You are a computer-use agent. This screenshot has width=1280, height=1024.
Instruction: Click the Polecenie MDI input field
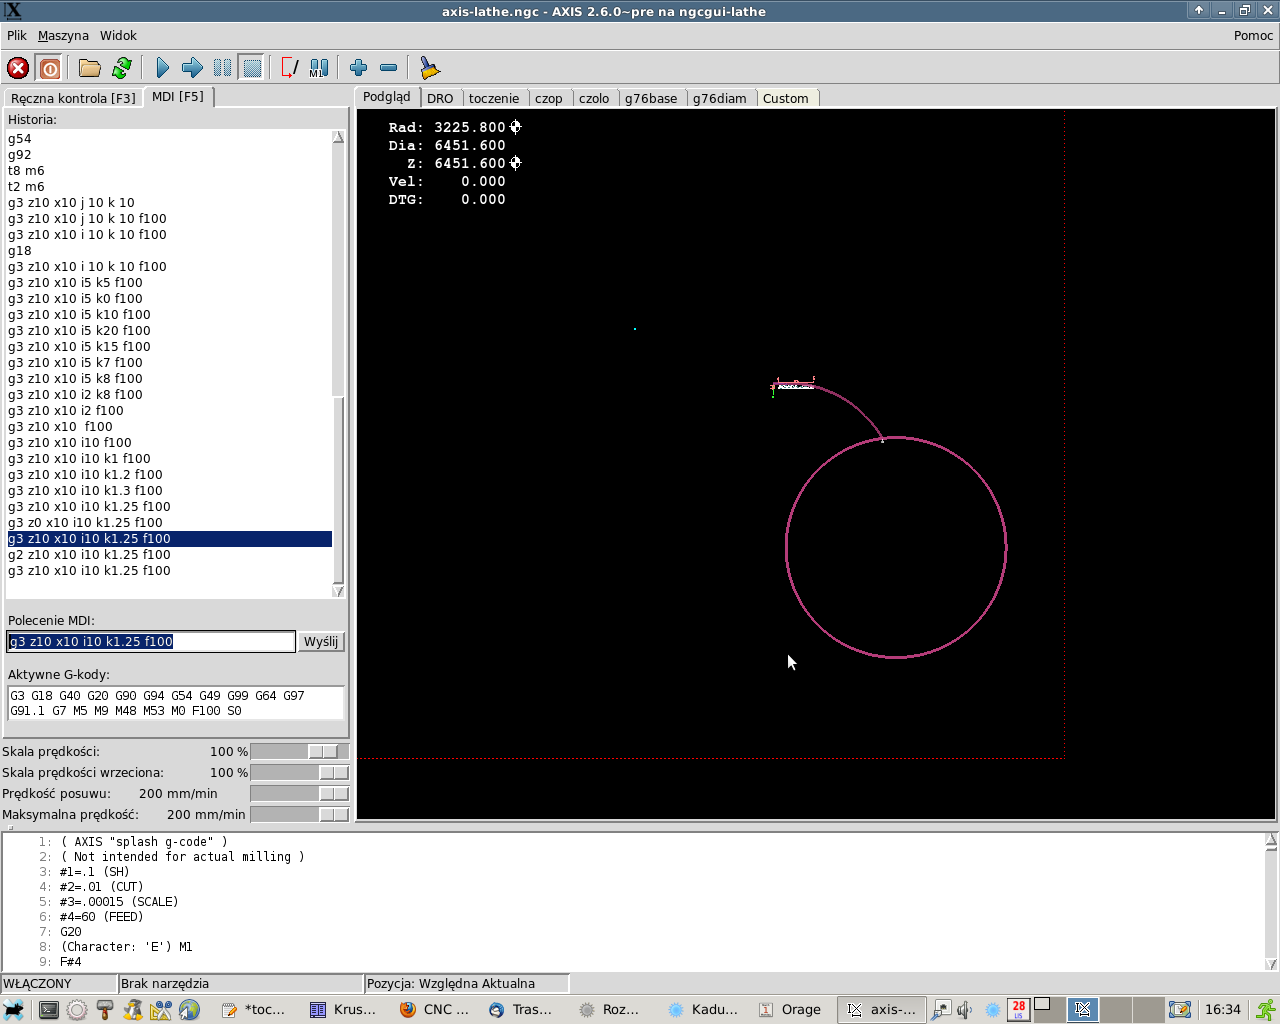click(x=152, y=642)
